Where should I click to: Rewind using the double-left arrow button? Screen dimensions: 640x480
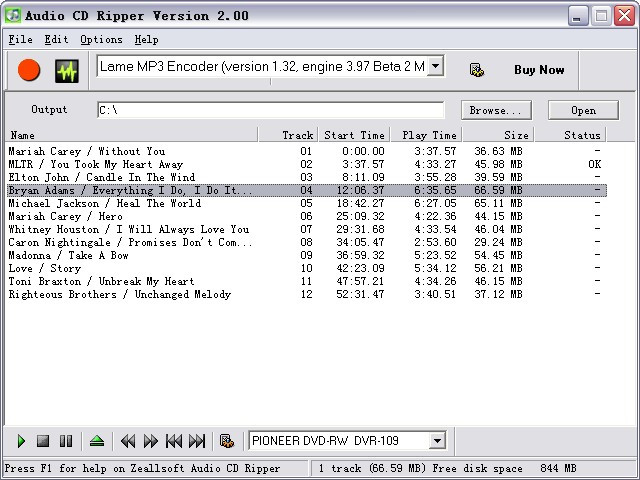click(x=128, y=441)
